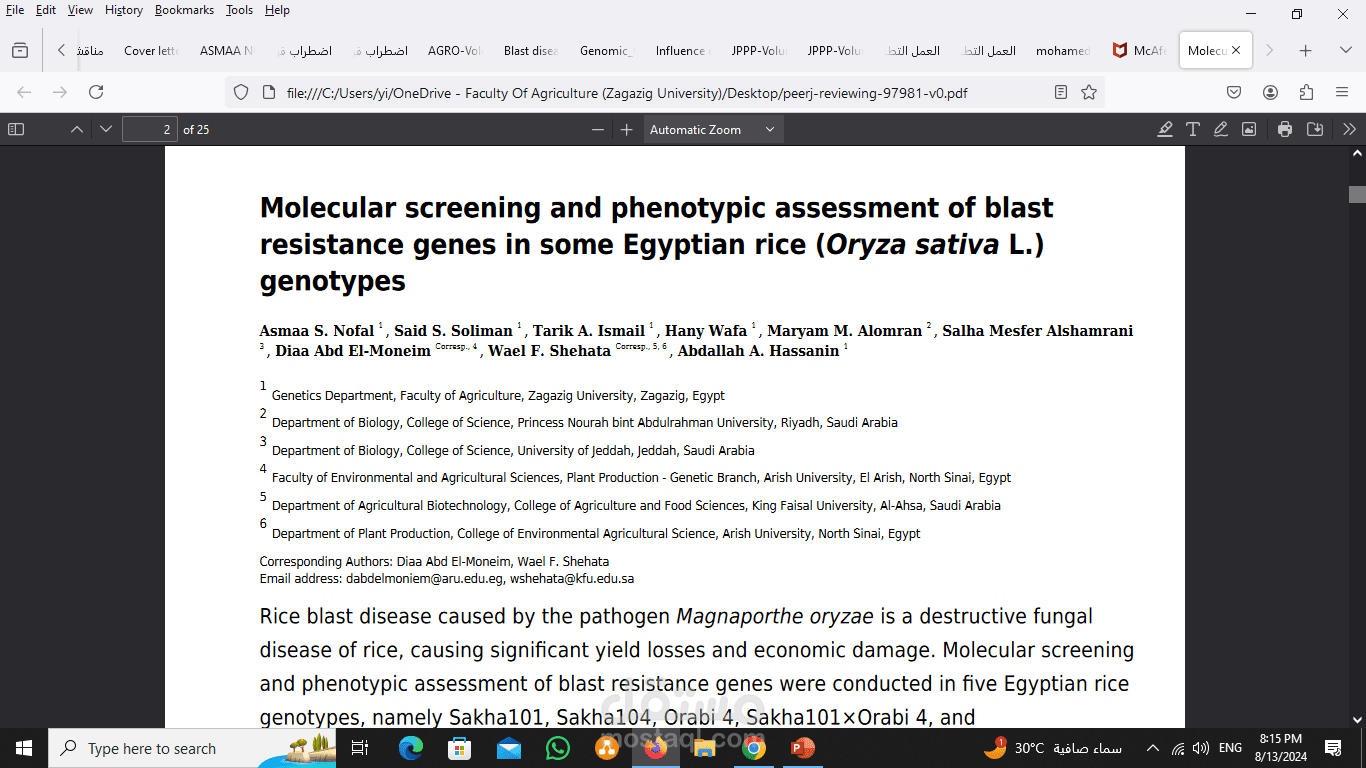The height and width of the screenshot is (768, 1366).
Task: Bookmark this page with star
Action: [1089, 92]
